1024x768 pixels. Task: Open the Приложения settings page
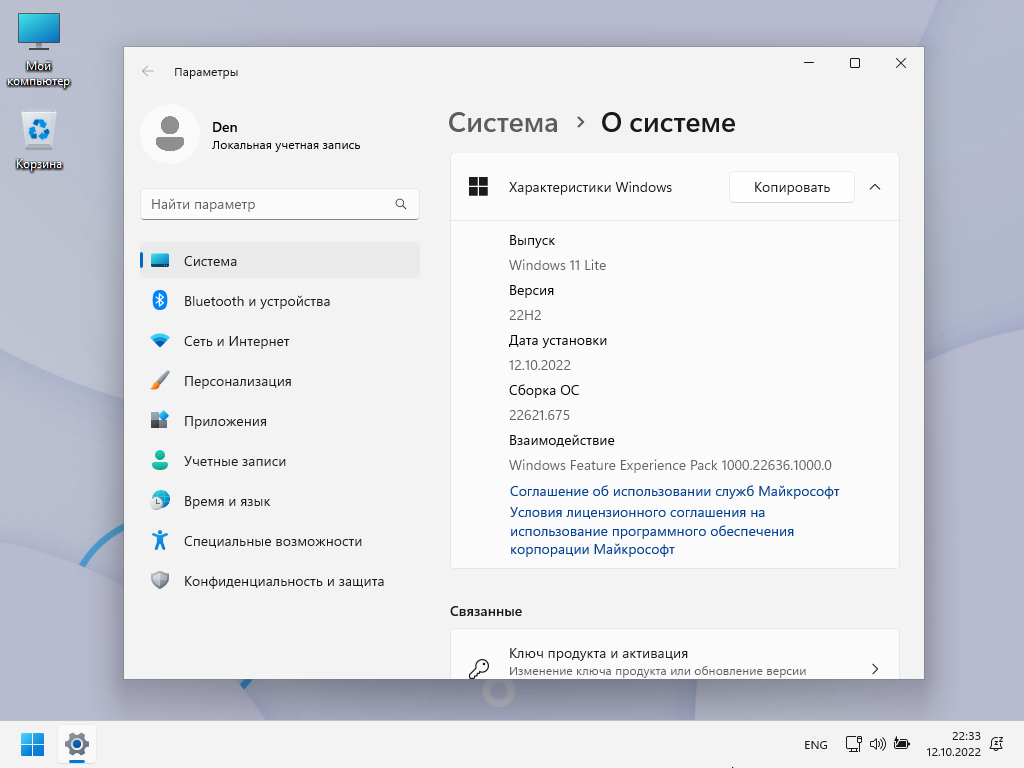point(225,421)
